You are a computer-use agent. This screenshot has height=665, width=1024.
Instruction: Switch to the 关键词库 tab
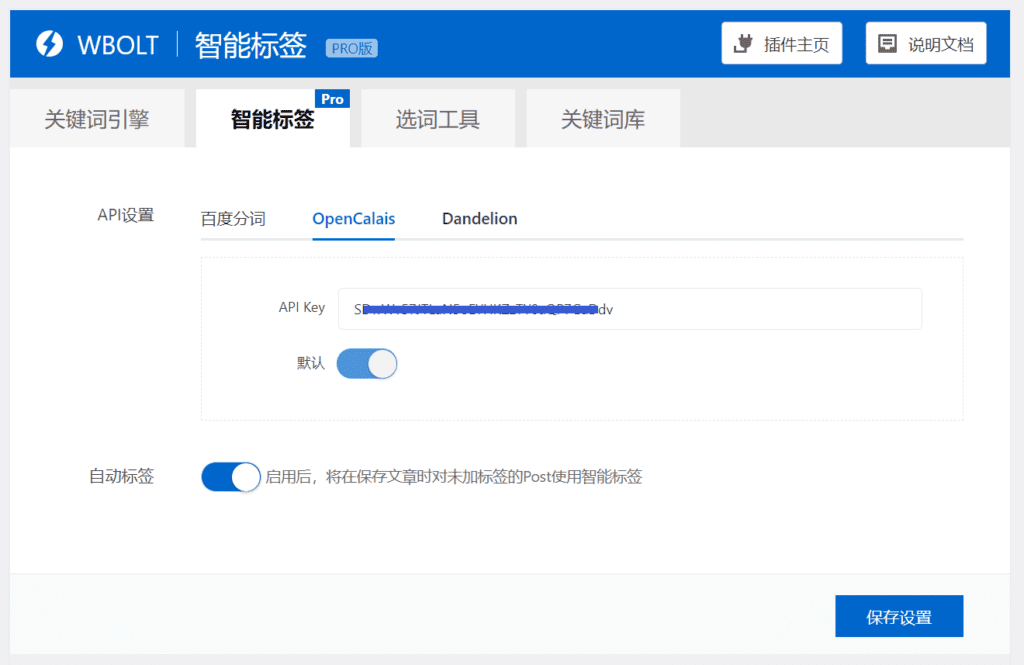pos(602,117)
